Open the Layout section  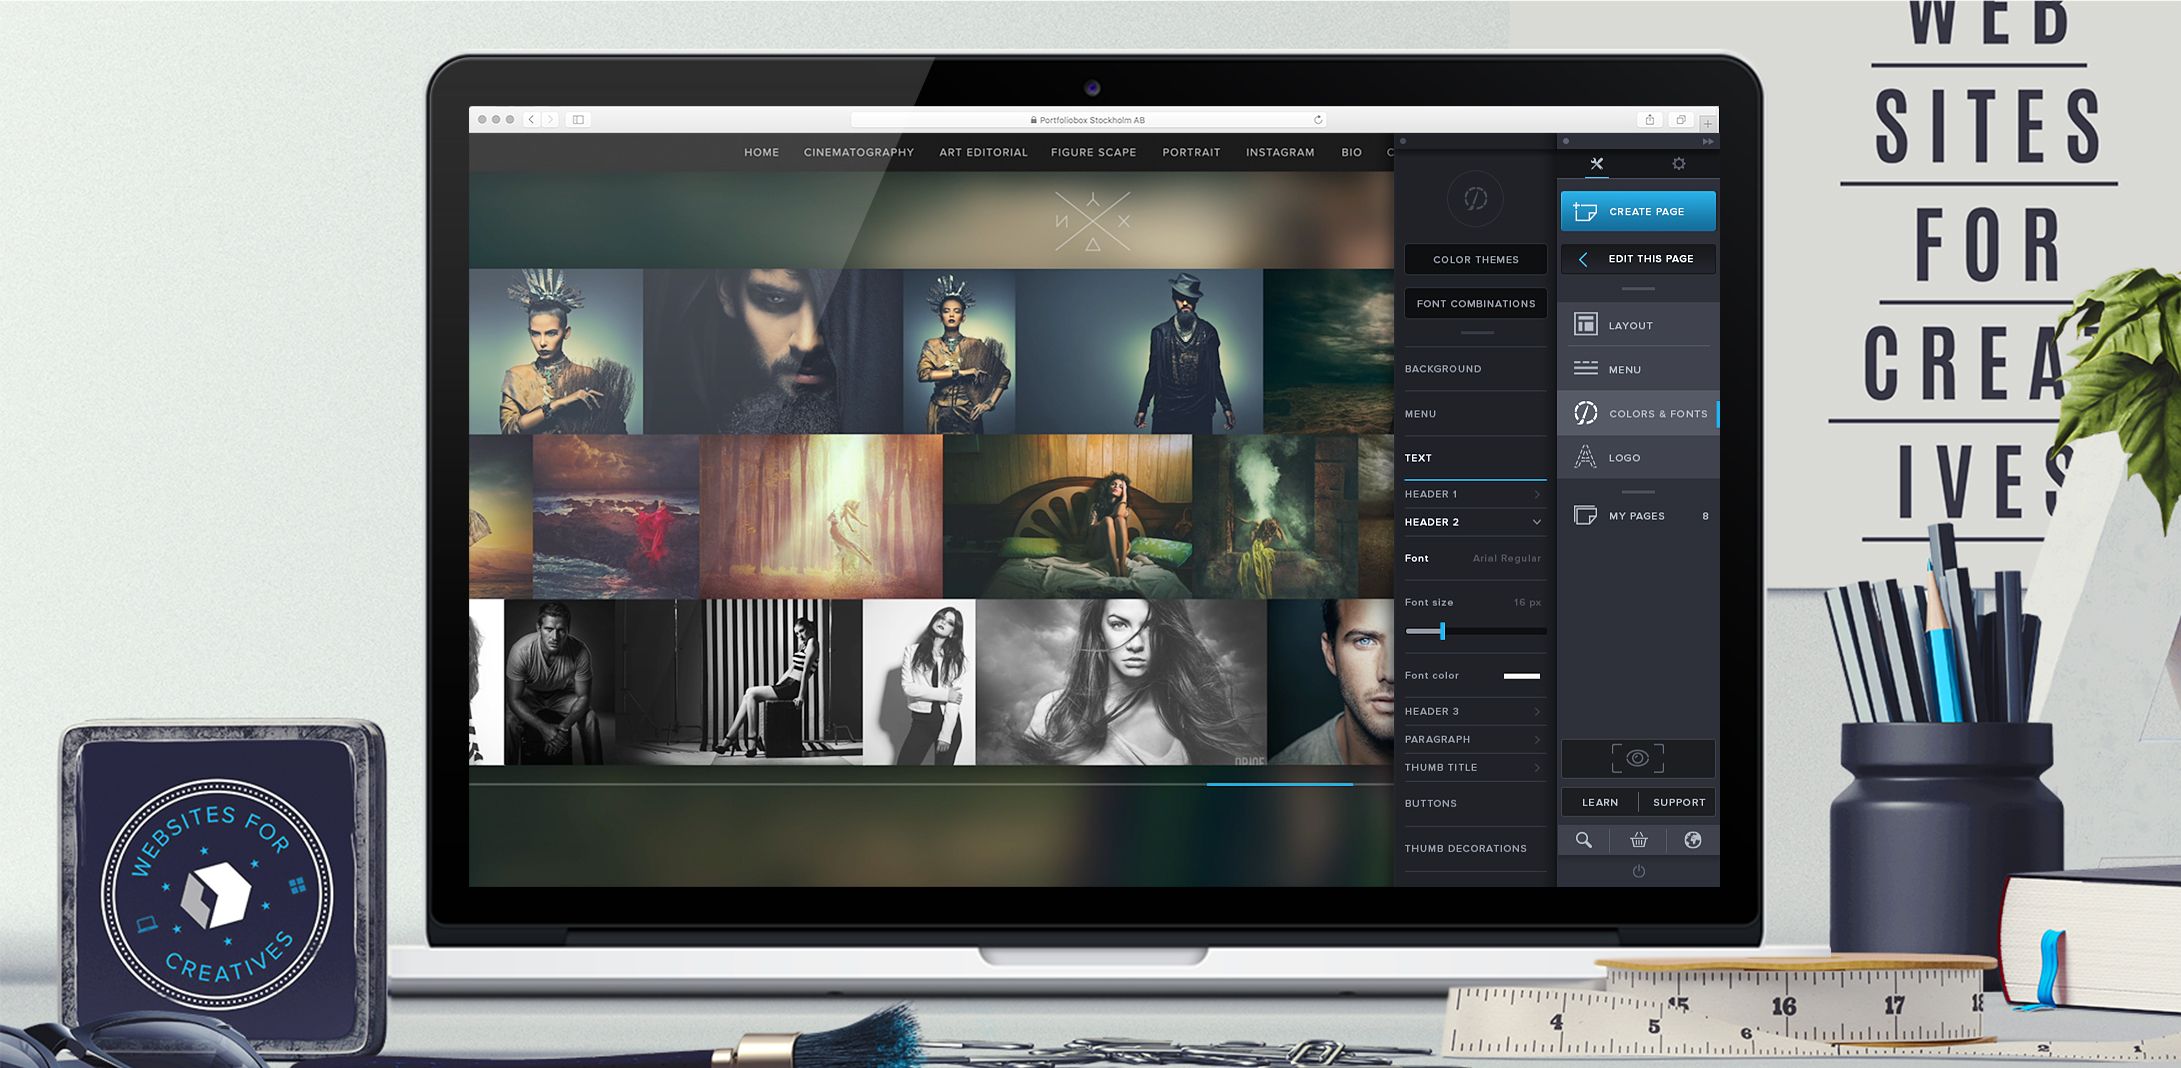1638,325
